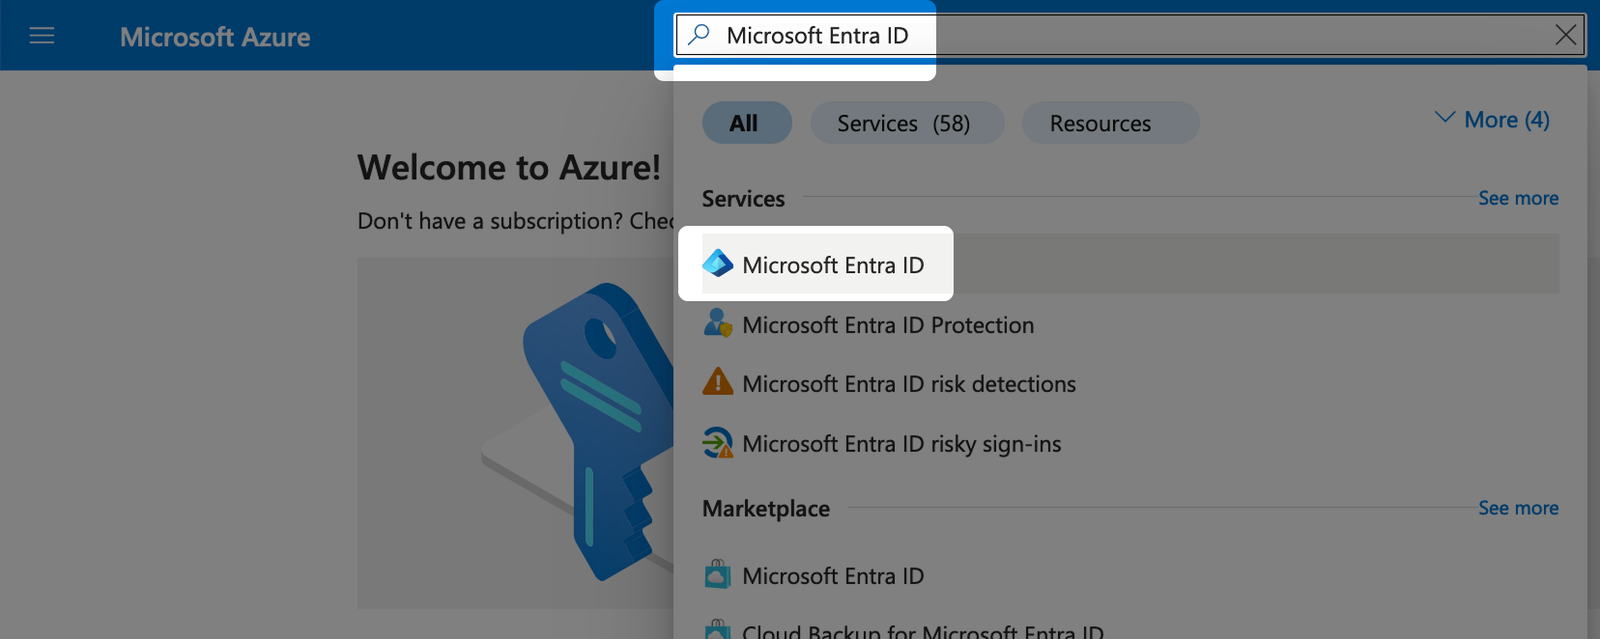Screen dimensions: 1600x639
Task: Click the Welcome to Azure! heading
Action: 509,167
